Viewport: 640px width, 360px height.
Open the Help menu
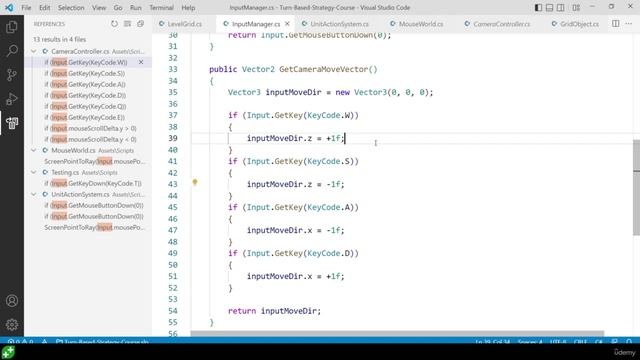(188, 7)
